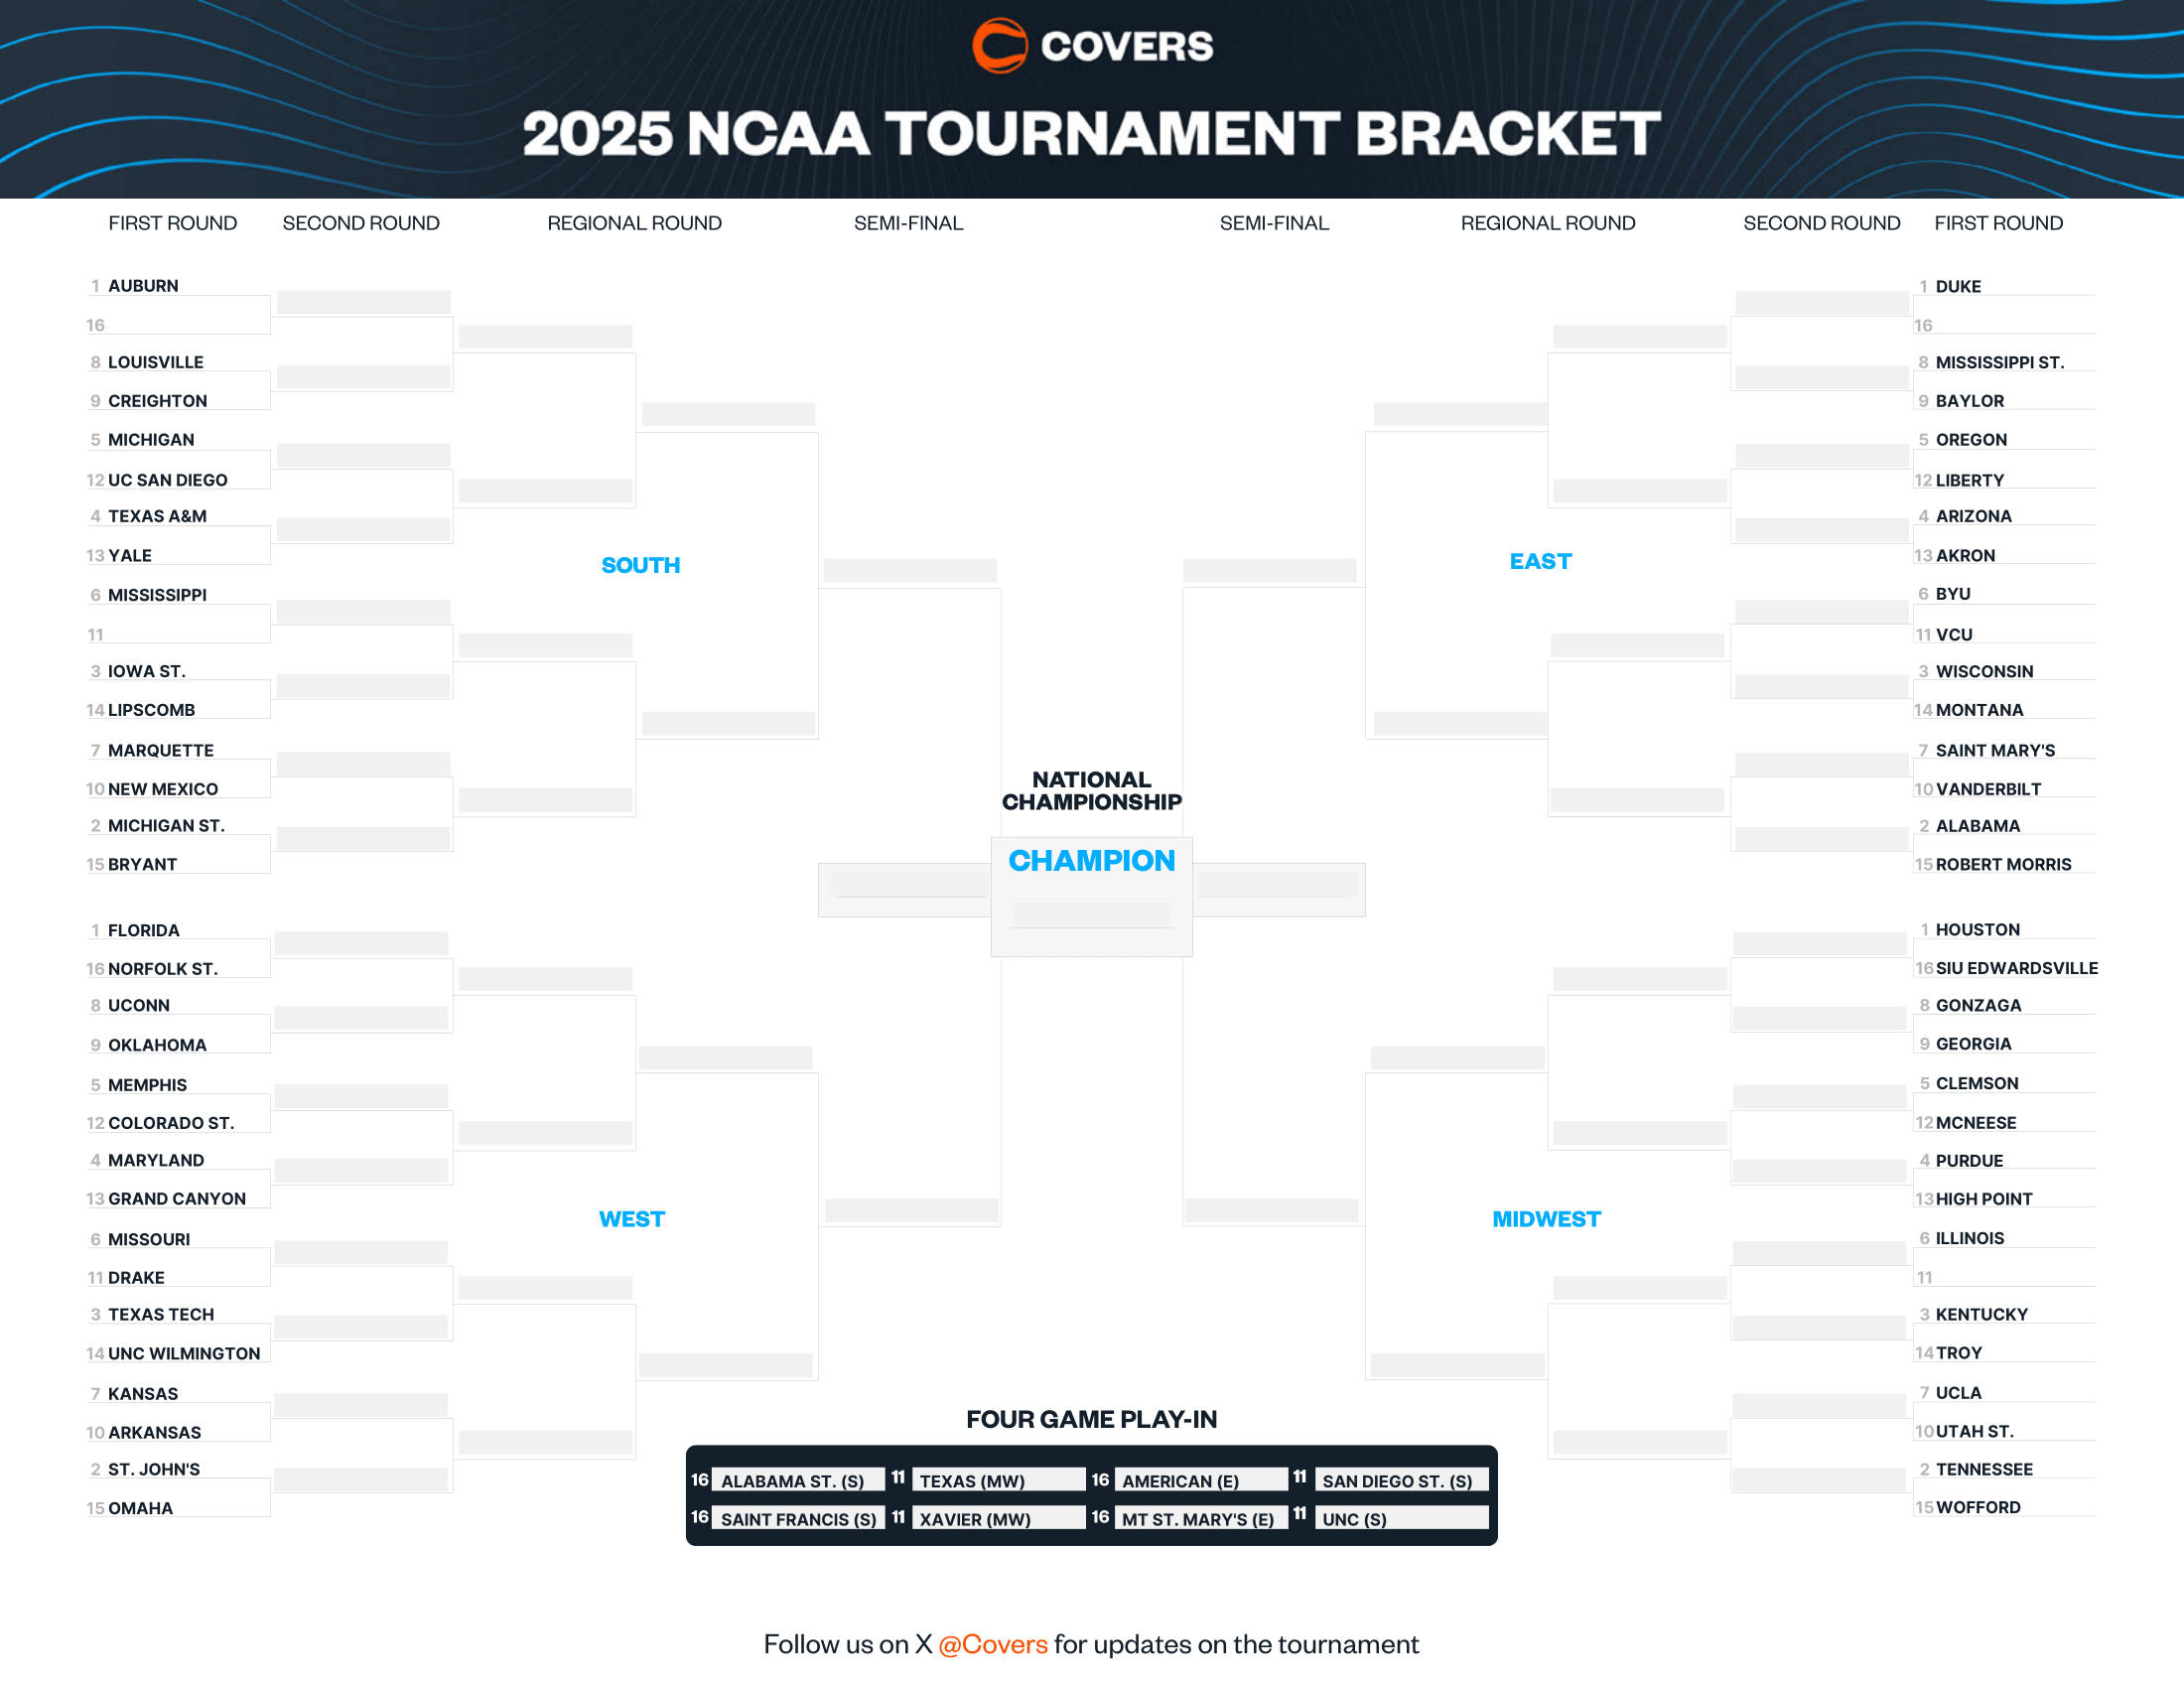Click the National Championship heading

1091,790
